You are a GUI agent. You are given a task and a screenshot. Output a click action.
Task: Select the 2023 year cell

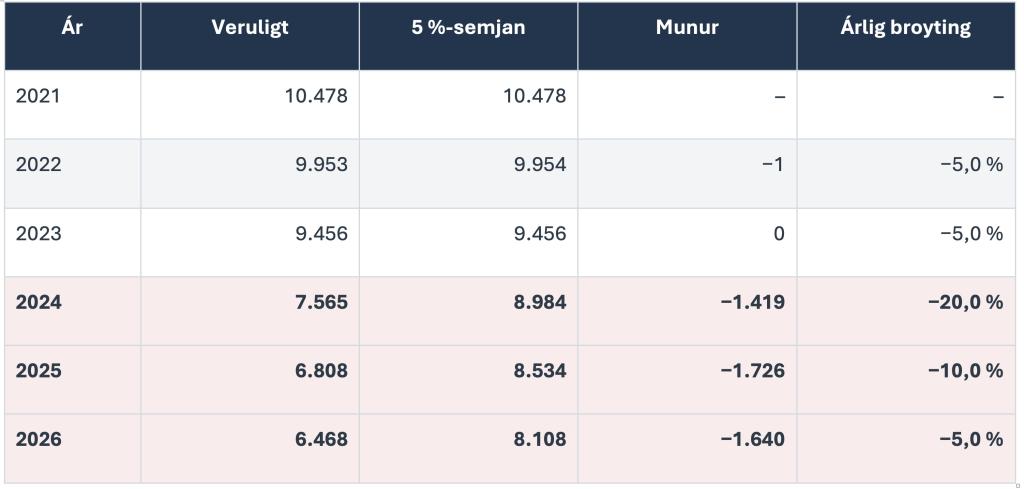pos(72,242)
